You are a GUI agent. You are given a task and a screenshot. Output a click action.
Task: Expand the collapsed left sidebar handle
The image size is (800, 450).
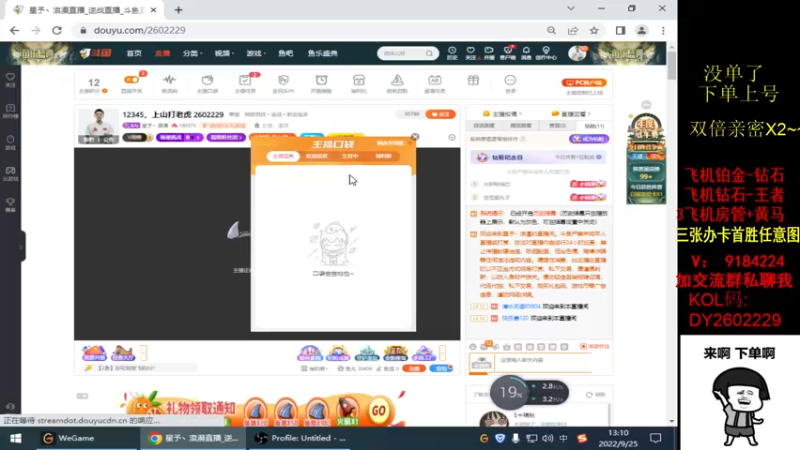(x=22, y=246)
